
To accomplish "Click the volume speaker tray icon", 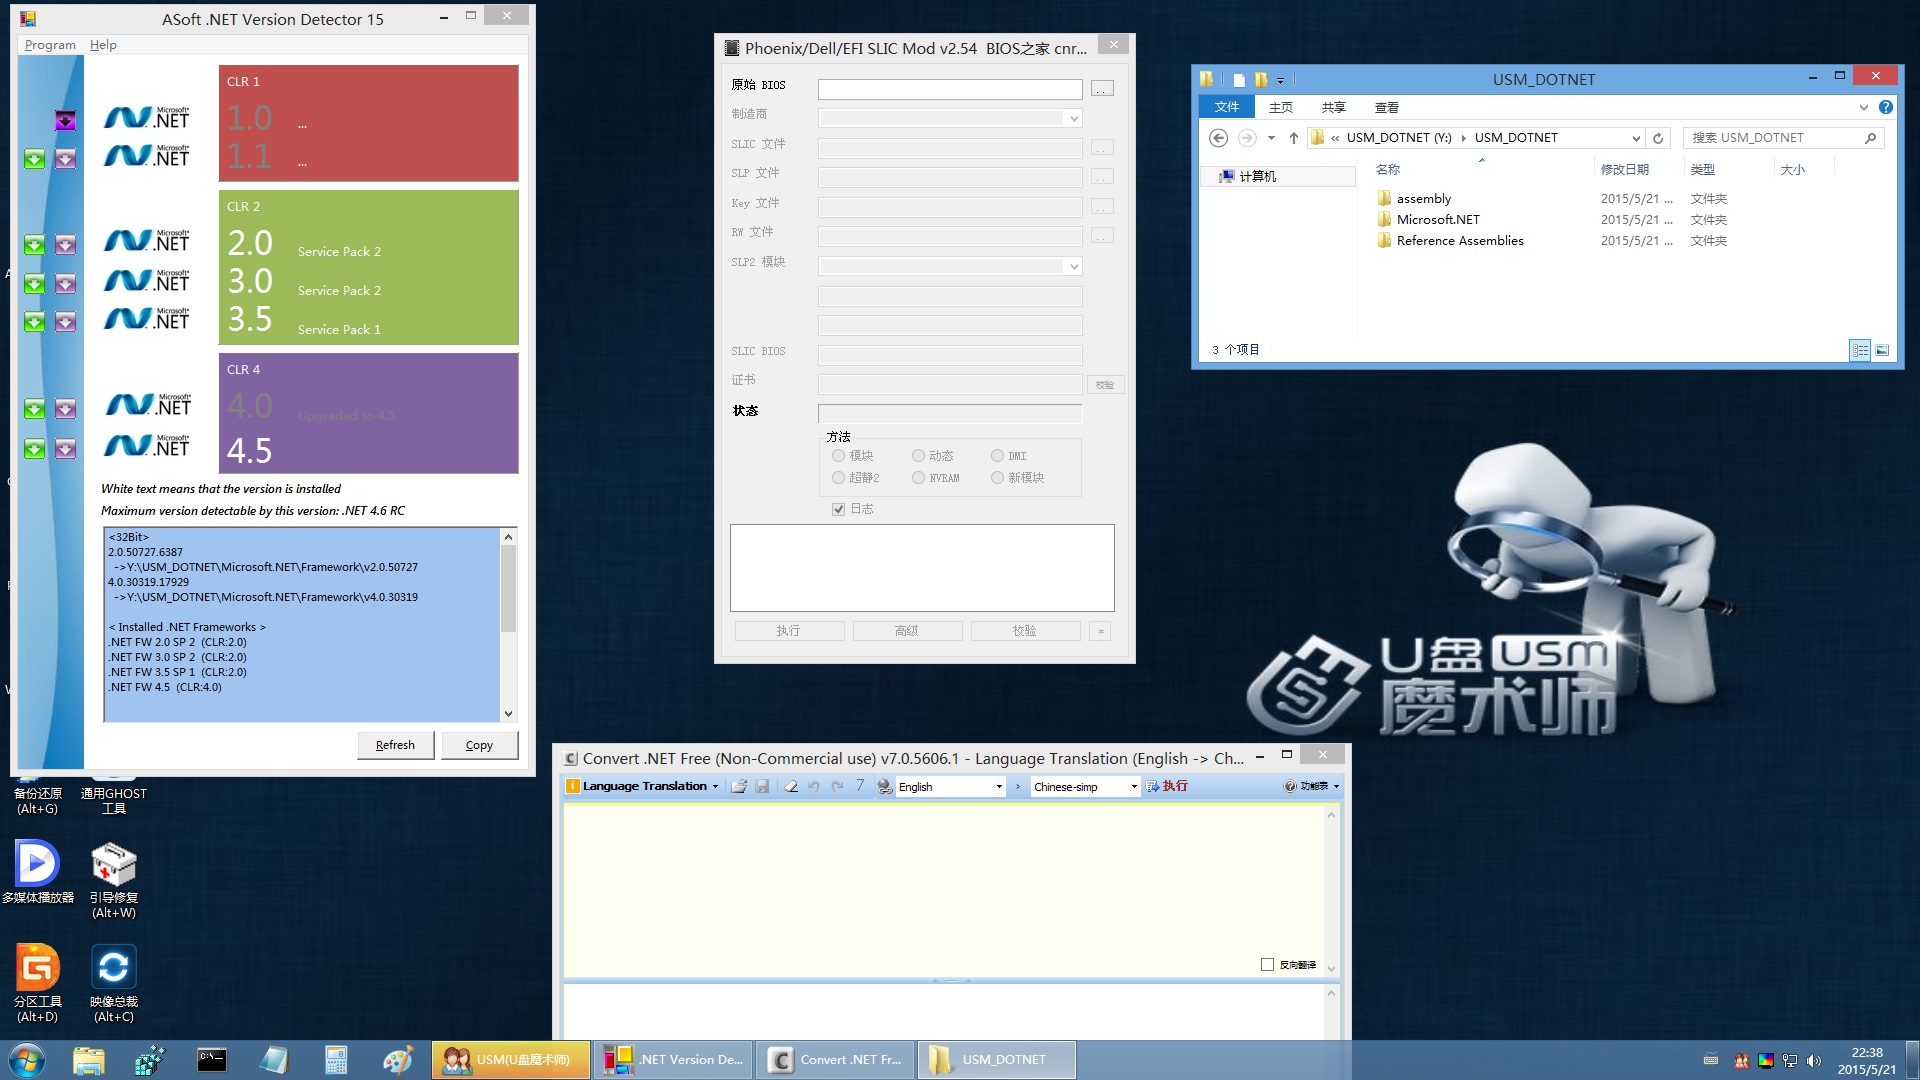I will click(x=1814, y=1061).
